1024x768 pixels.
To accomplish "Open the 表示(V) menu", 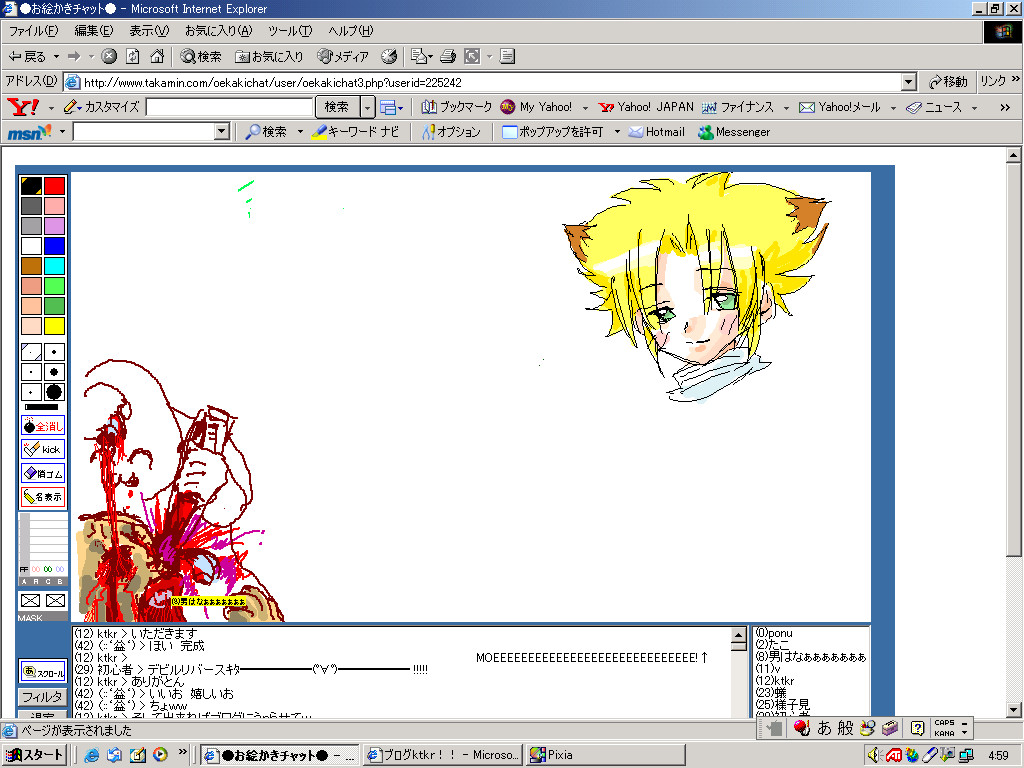I will tap(149, 31).
